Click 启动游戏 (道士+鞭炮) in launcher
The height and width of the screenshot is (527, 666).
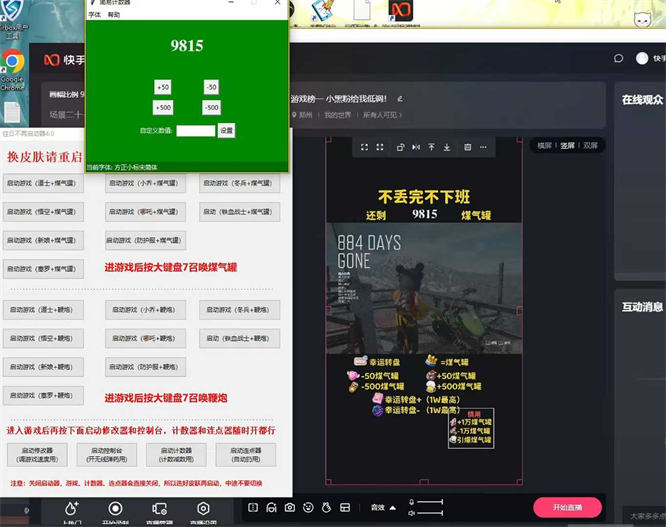pyautogui.click(x=43, y=310)
